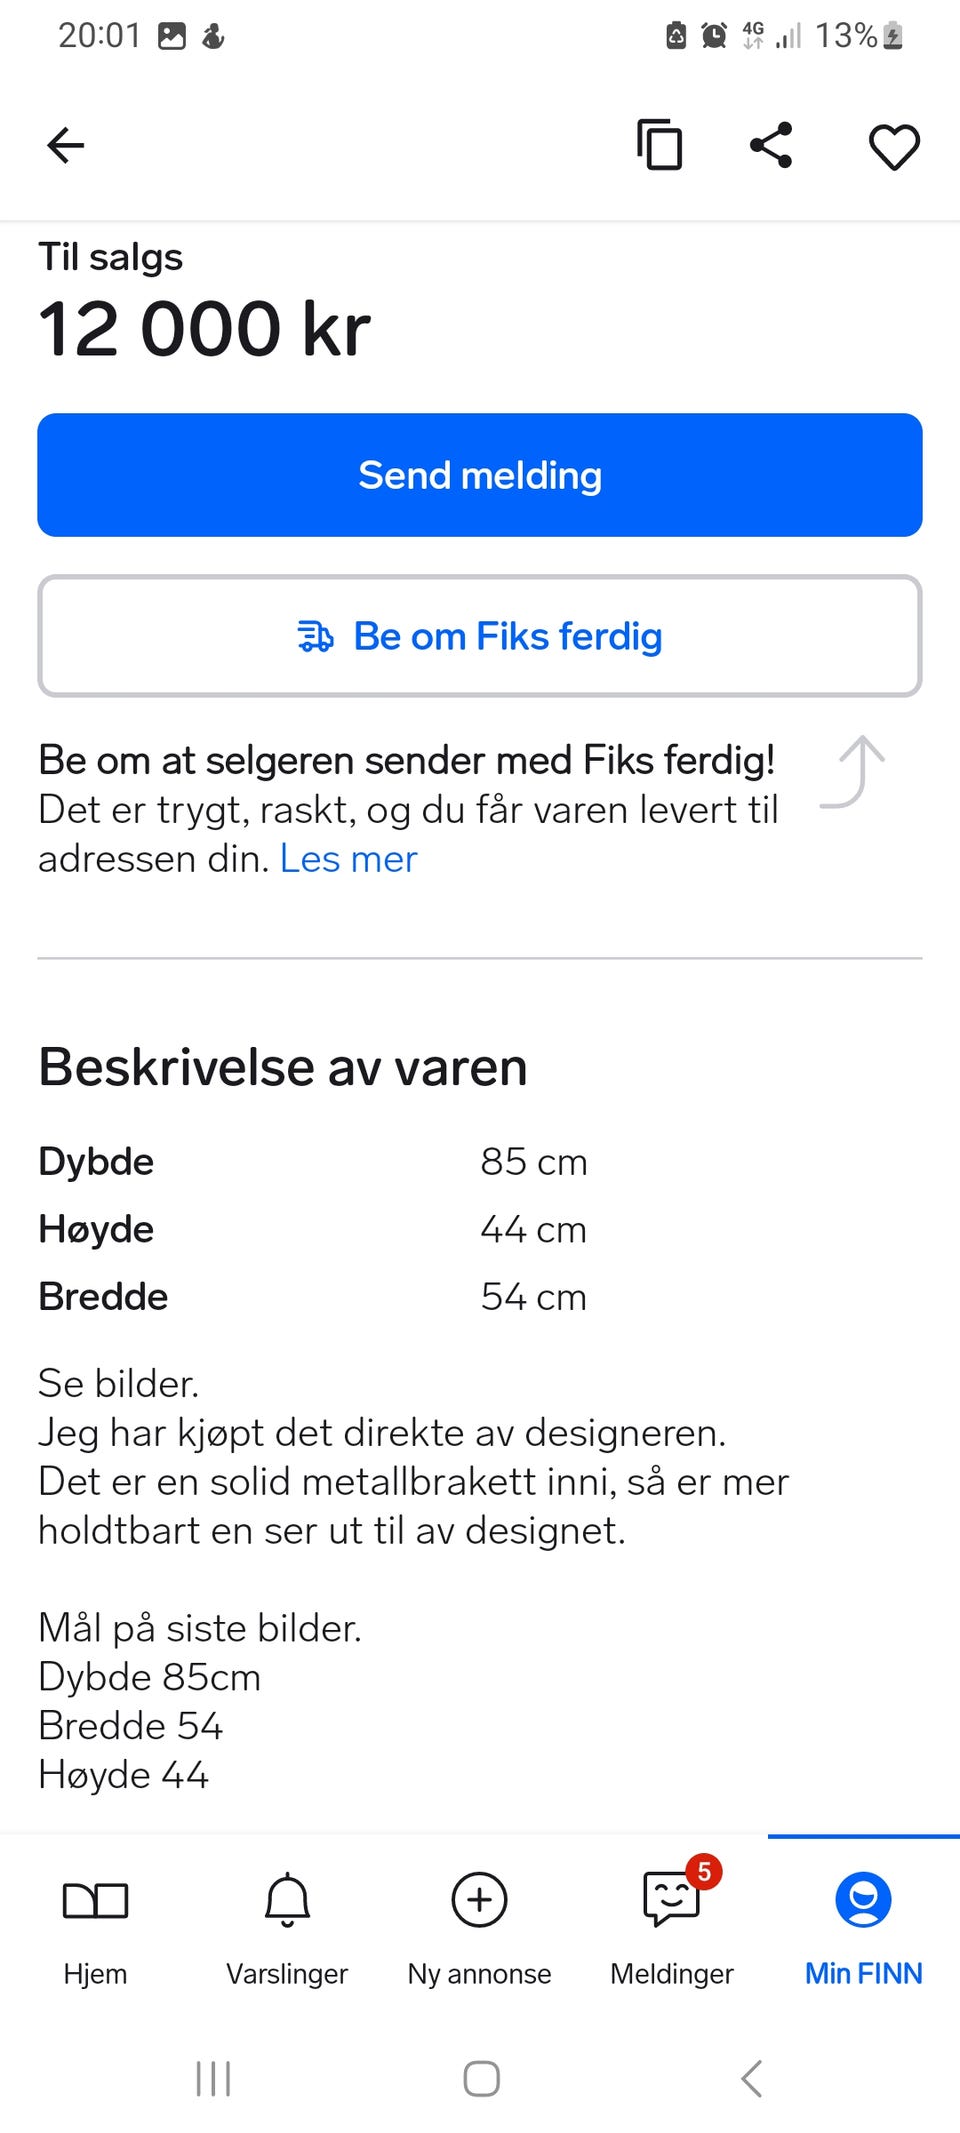Toggle the heart favorite icon
Image resolution: width=960 pixels, height=2133 pixels.
(x=893, y=147)
